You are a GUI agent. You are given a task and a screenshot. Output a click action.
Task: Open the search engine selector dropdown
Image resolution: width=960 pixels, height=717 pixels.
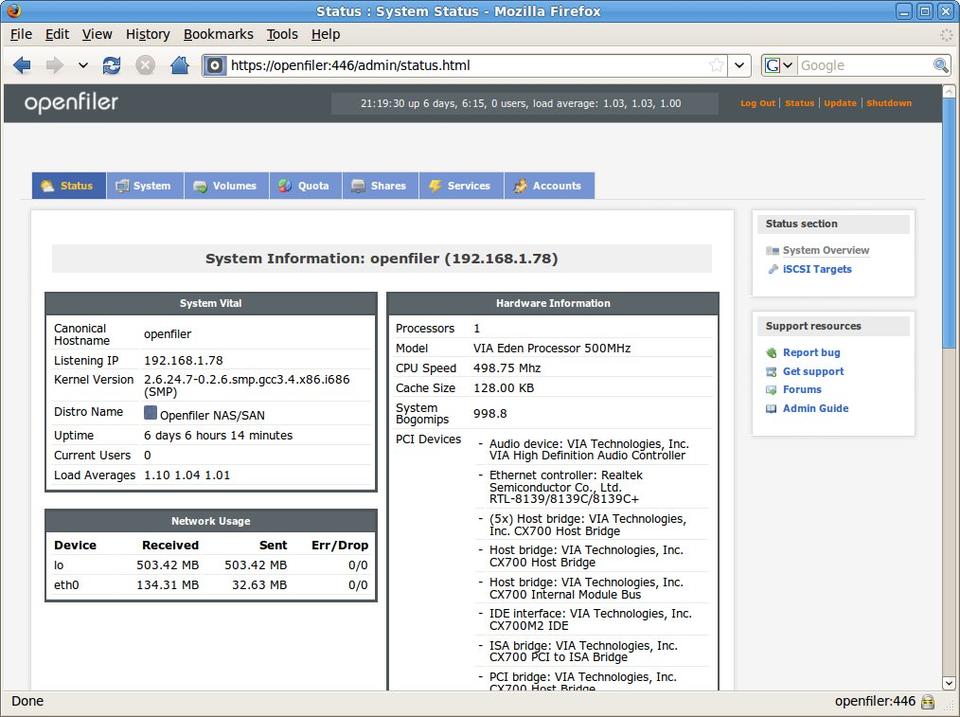pyautogui.click(x=780, y=65)
